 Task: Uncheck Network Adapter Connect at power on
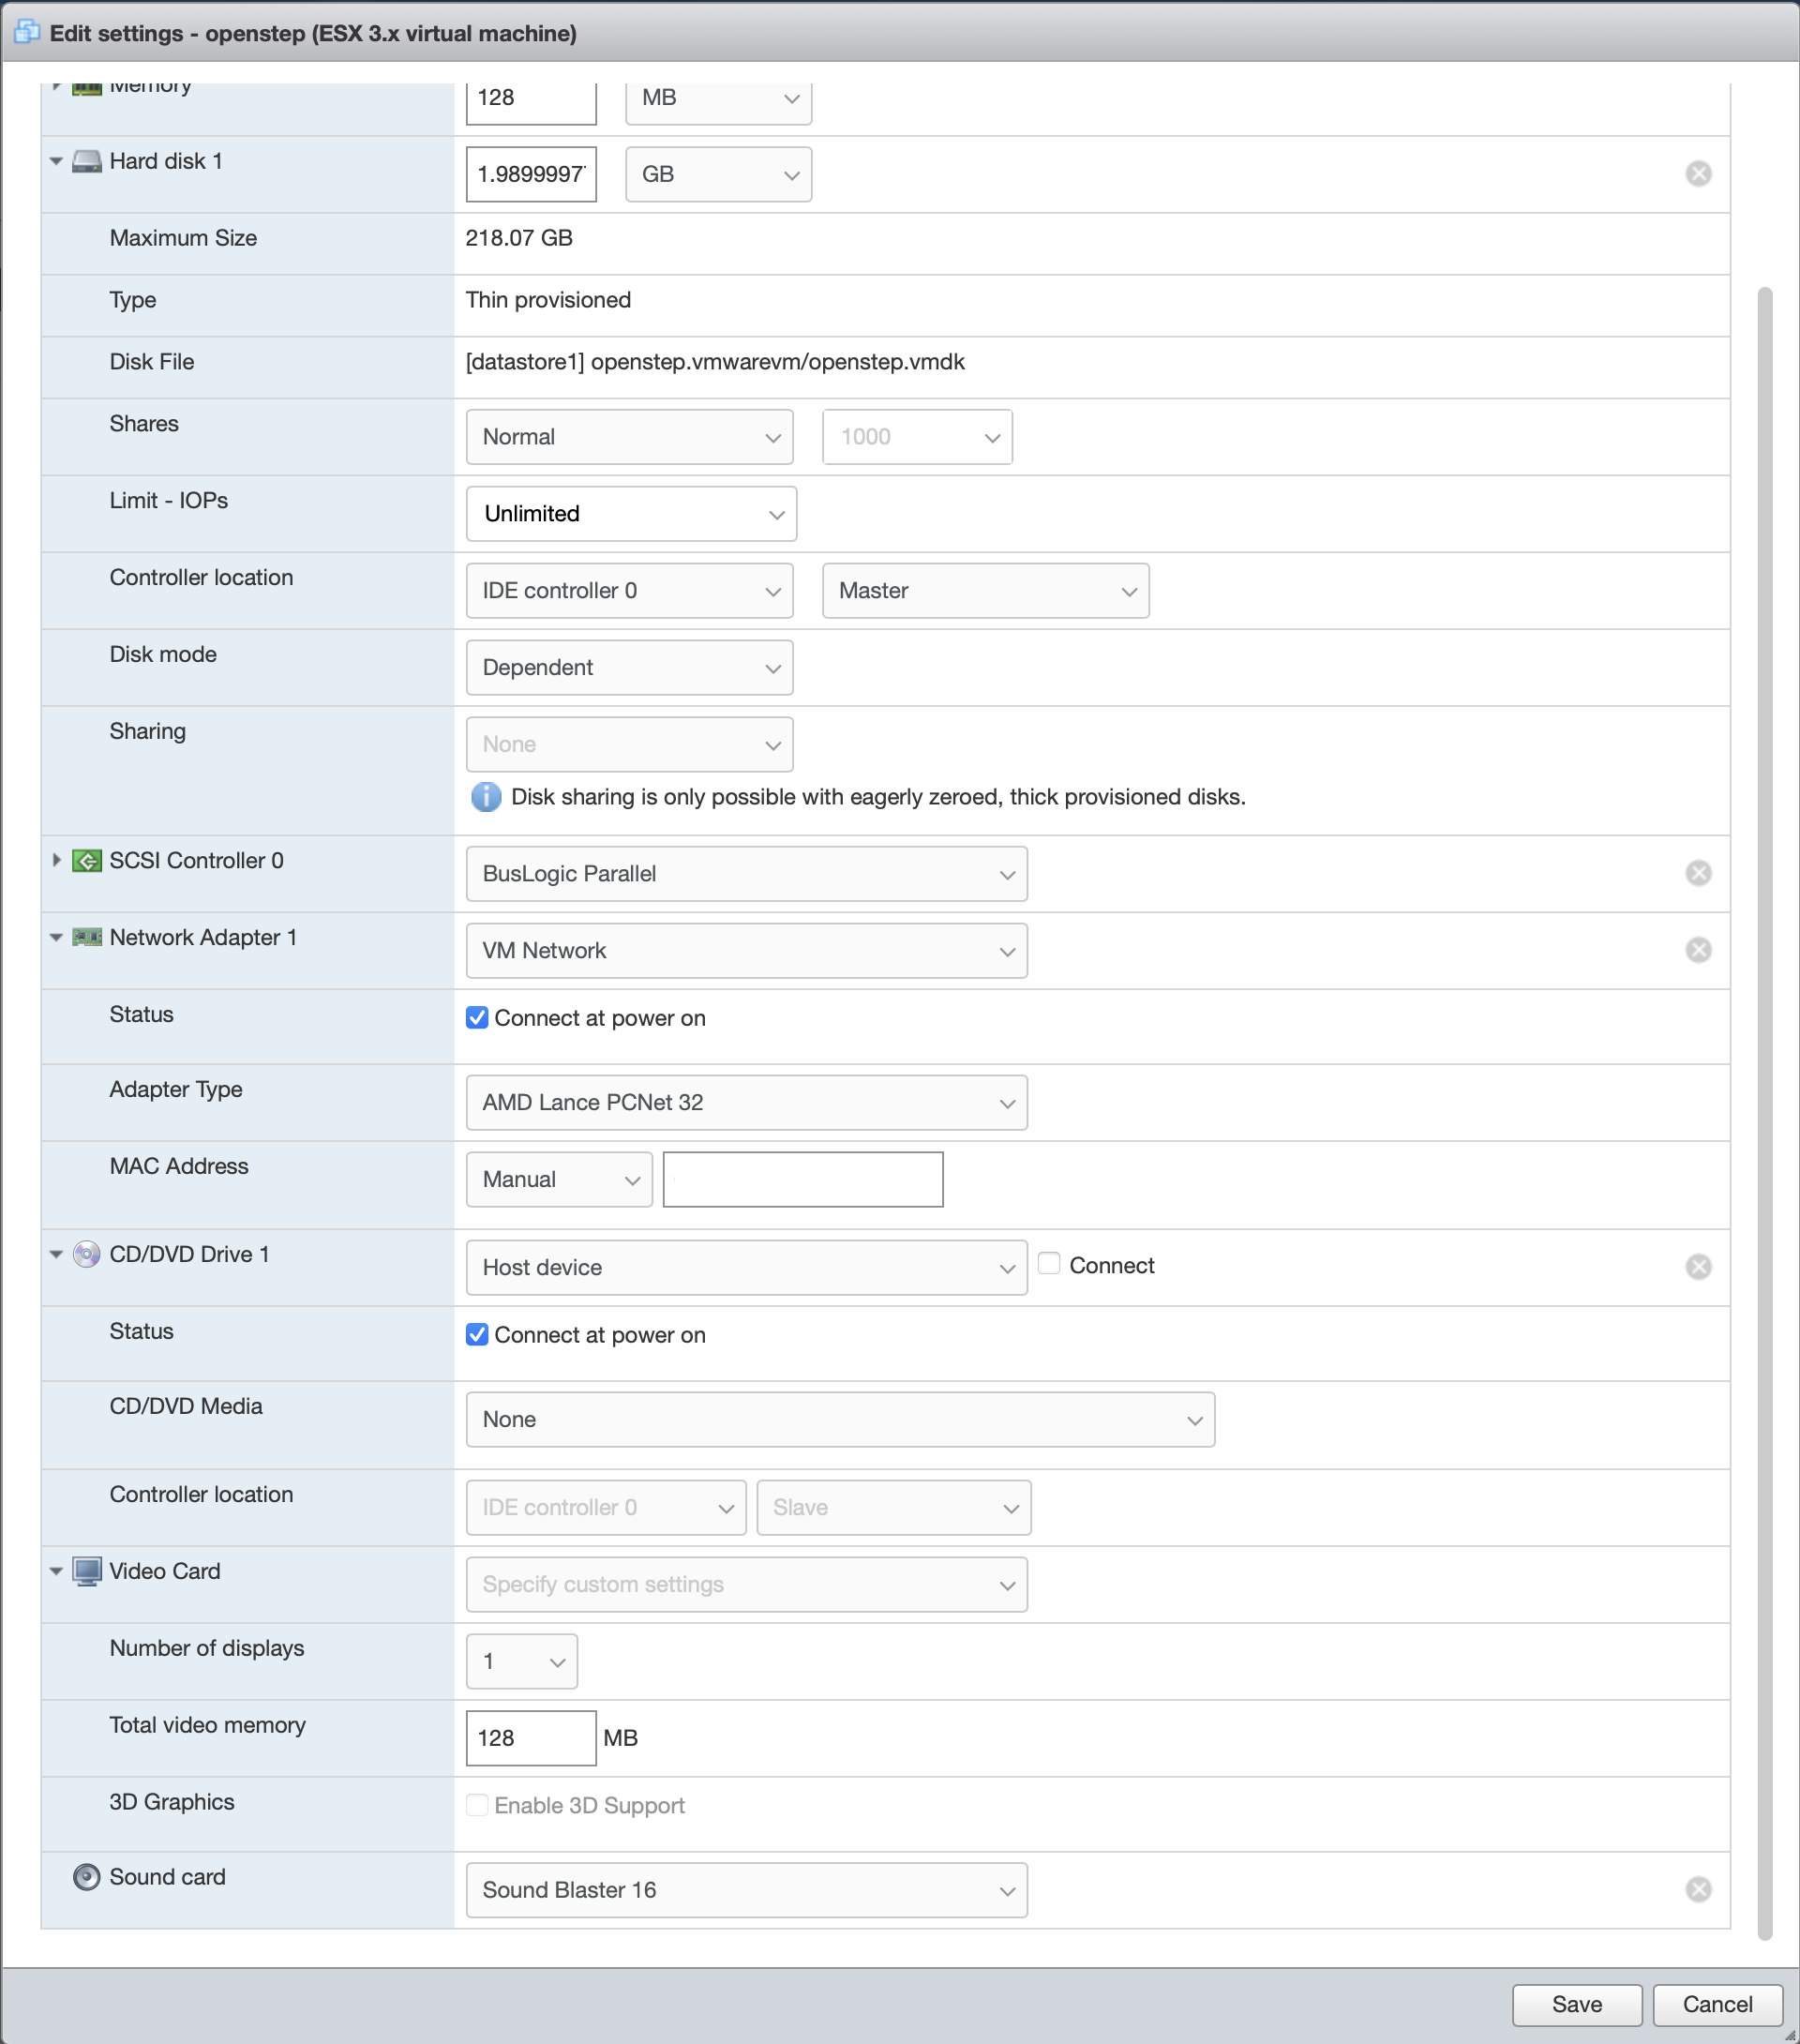coord(477,1018)
